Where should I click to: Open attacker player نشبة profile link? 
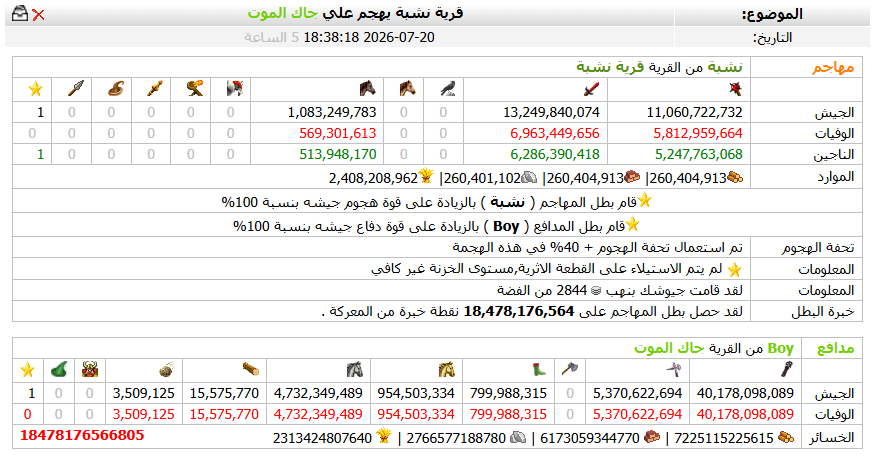point(725,67)
